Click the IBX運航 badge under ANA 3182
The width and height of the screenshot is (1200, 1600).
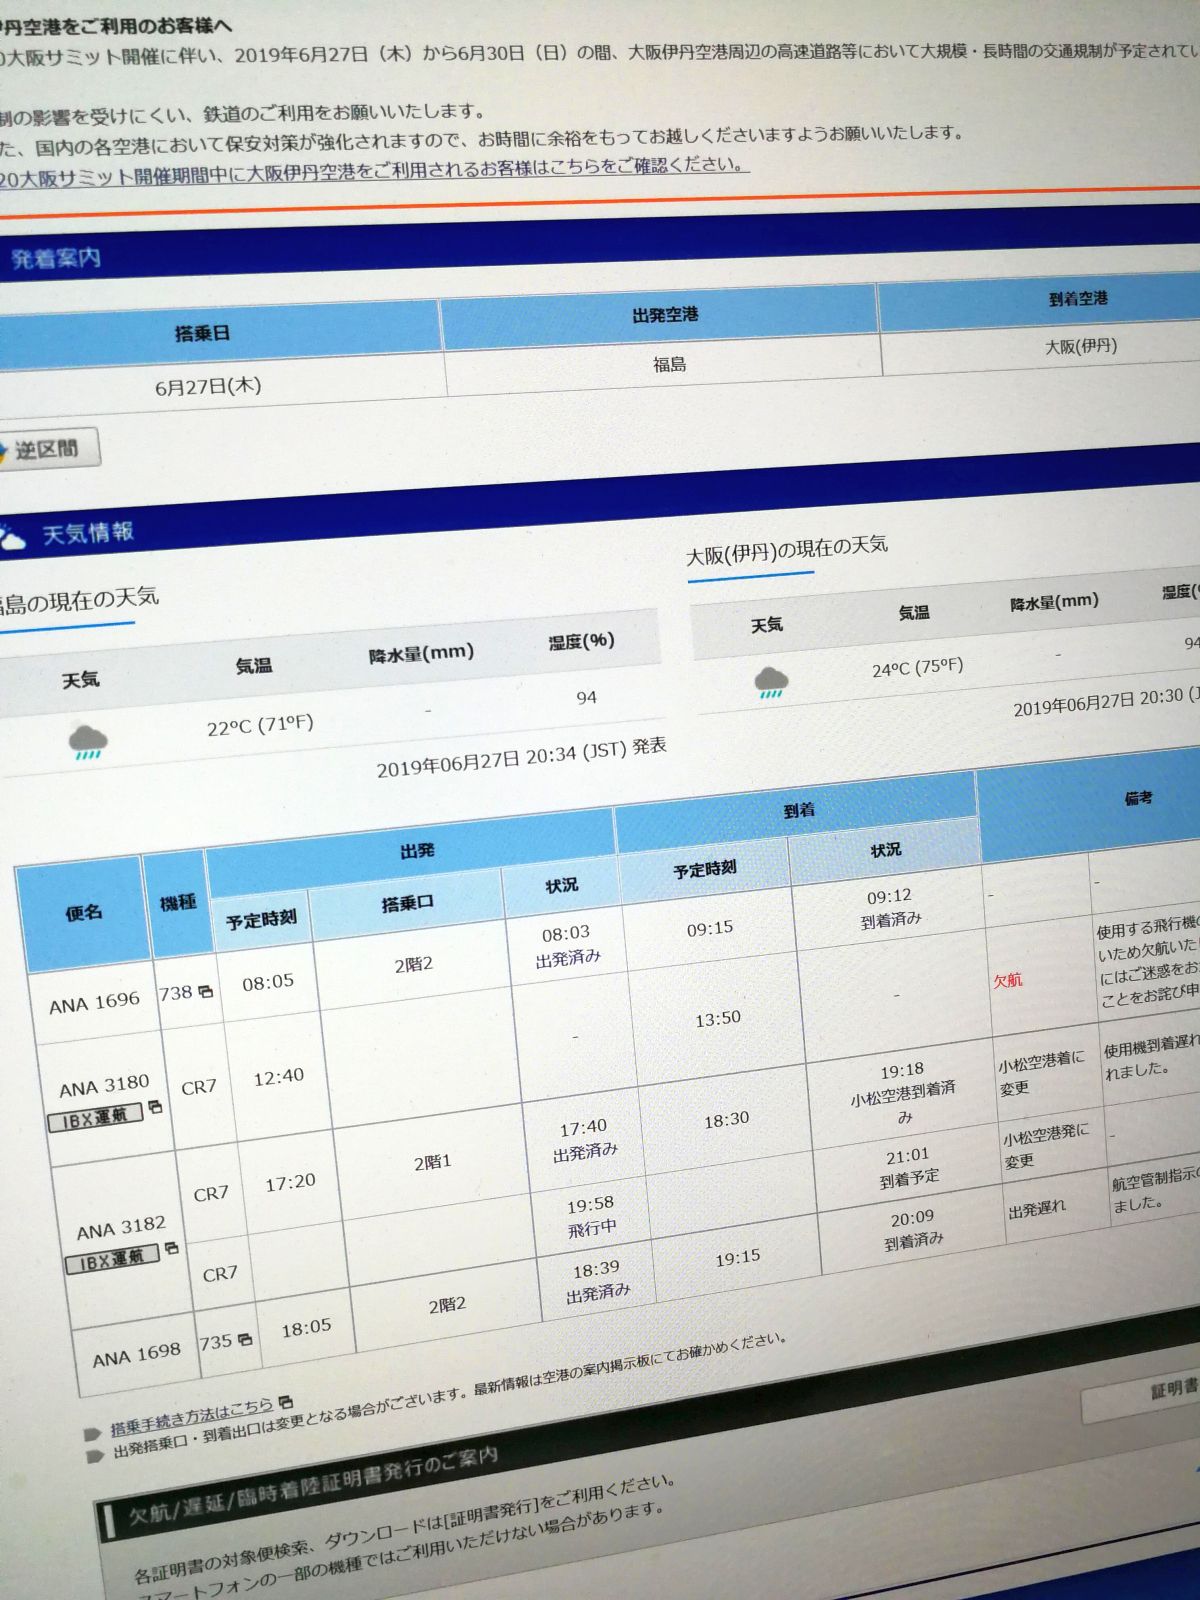113,1259
